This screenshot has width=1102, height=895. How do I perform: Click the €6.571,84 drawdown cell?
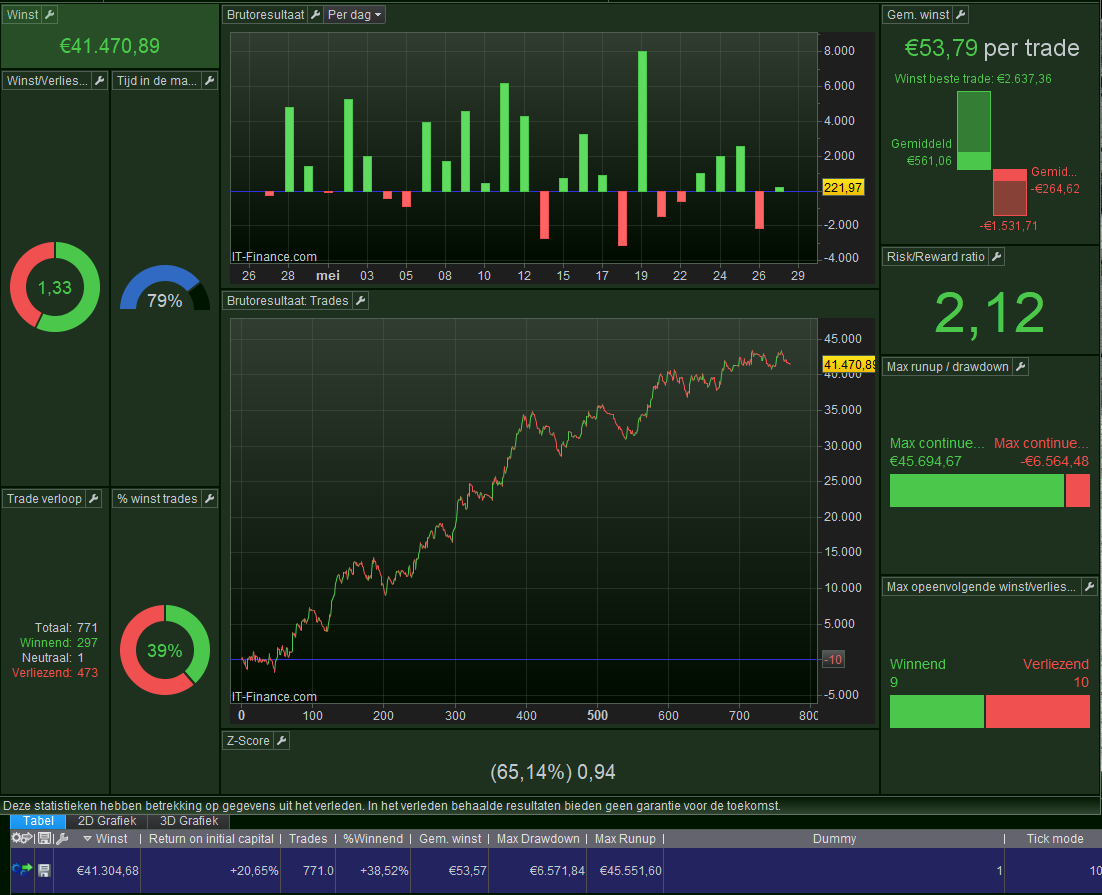click(x=538, y=870)
